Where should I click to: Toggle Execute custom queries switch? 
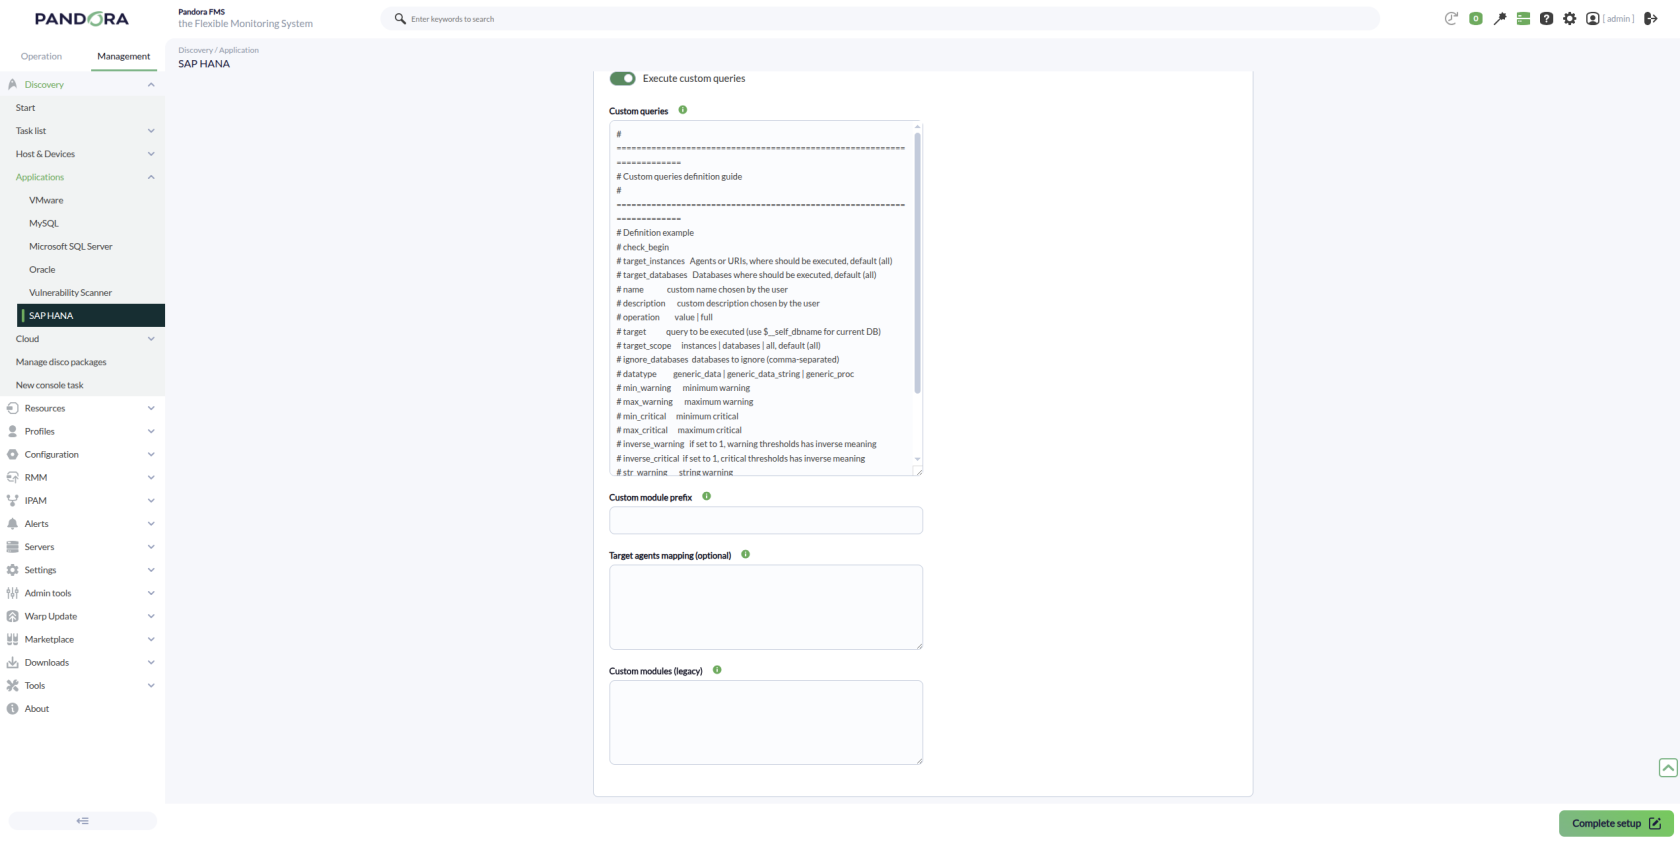coord(623,78)
